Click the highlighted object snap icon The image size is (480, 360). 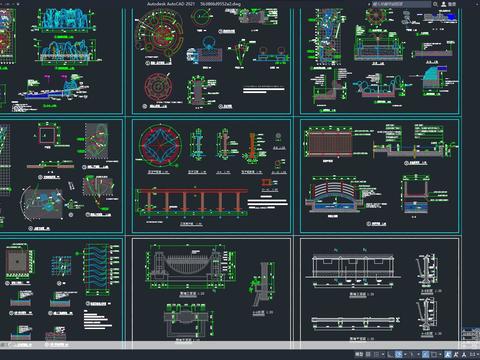[x=426, y=354]
